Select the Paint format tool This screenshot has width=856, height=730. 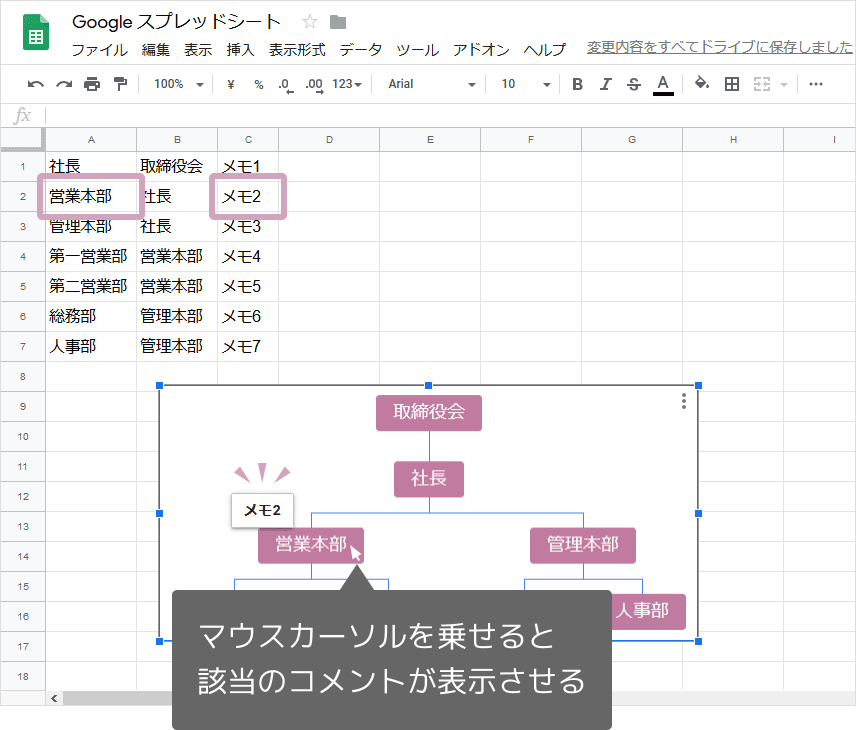pos(118,84)
